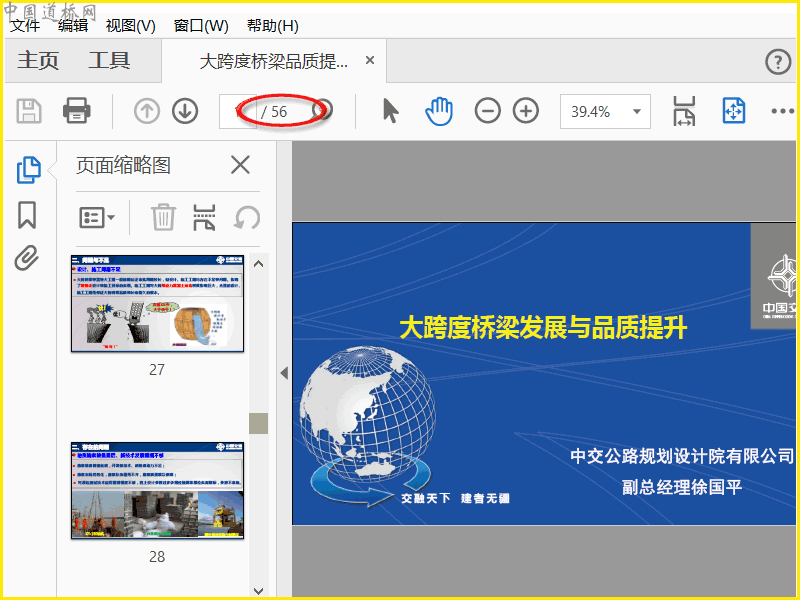This screenshot has height=600, width=800.
Task: Choose the selection arrow tool
Action: (391, 111)
